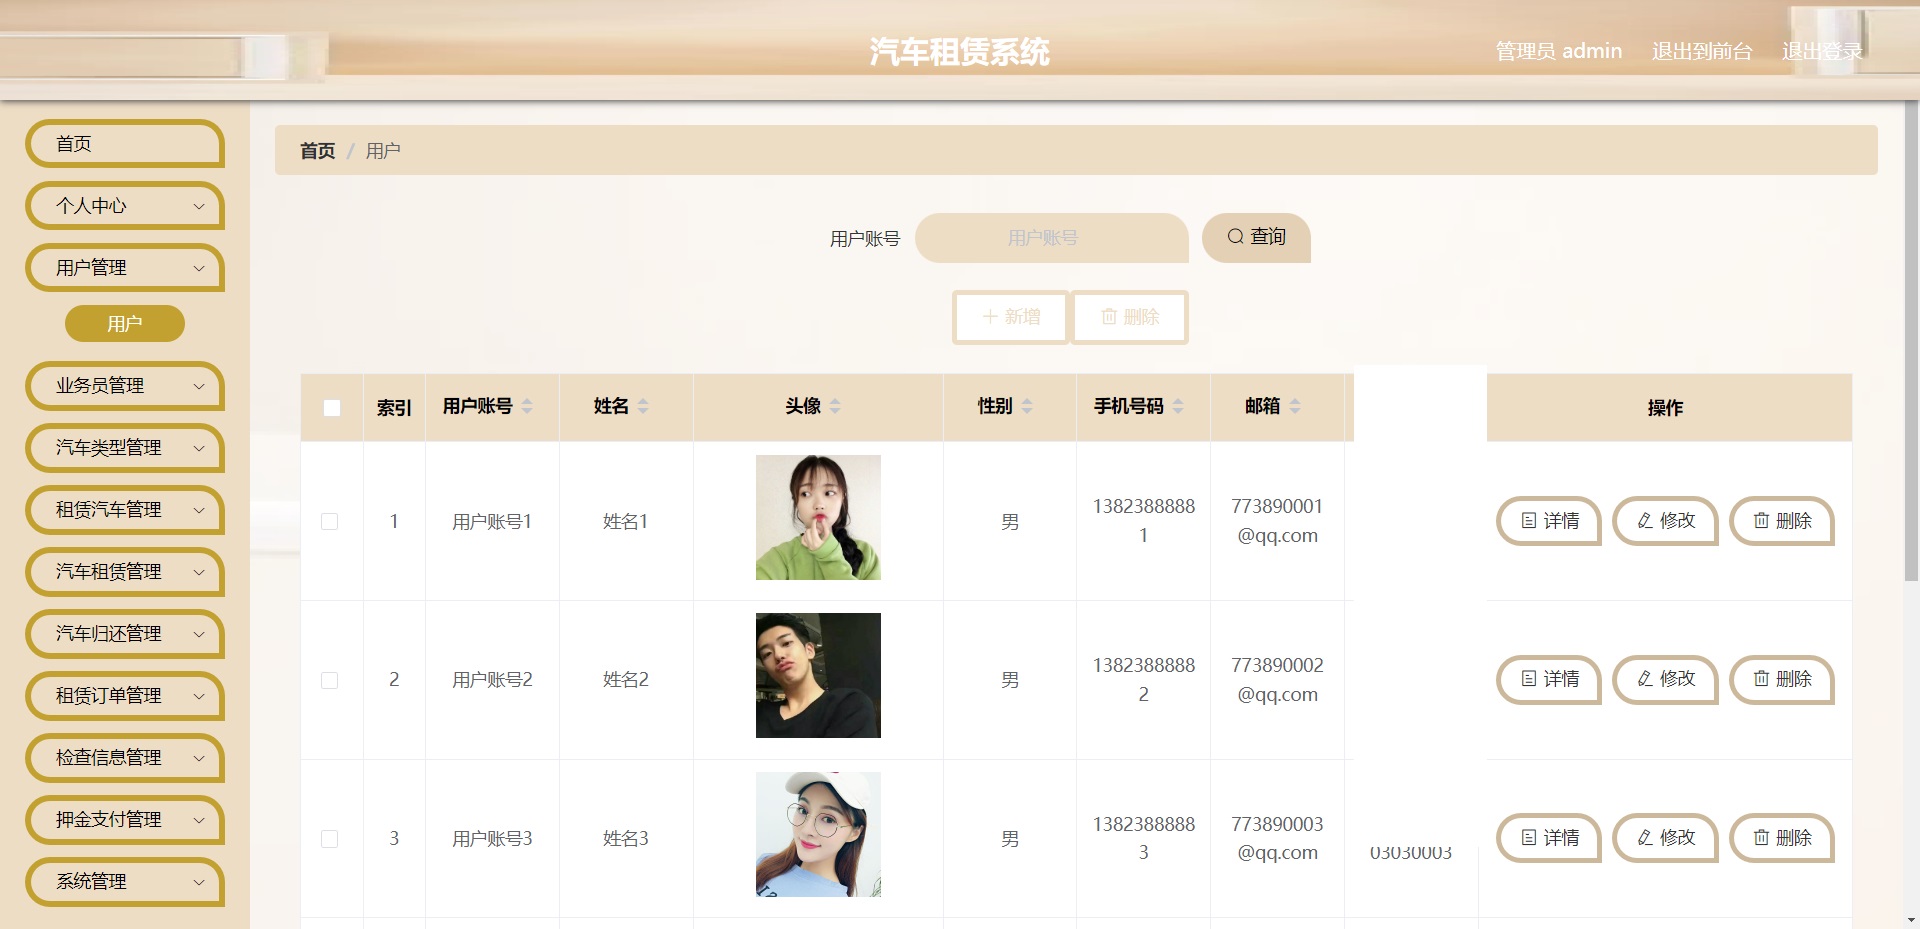This screenshot has height=929, width=1920.
Task: Select the 用户 submenu item
Action: tap(125, 324)
